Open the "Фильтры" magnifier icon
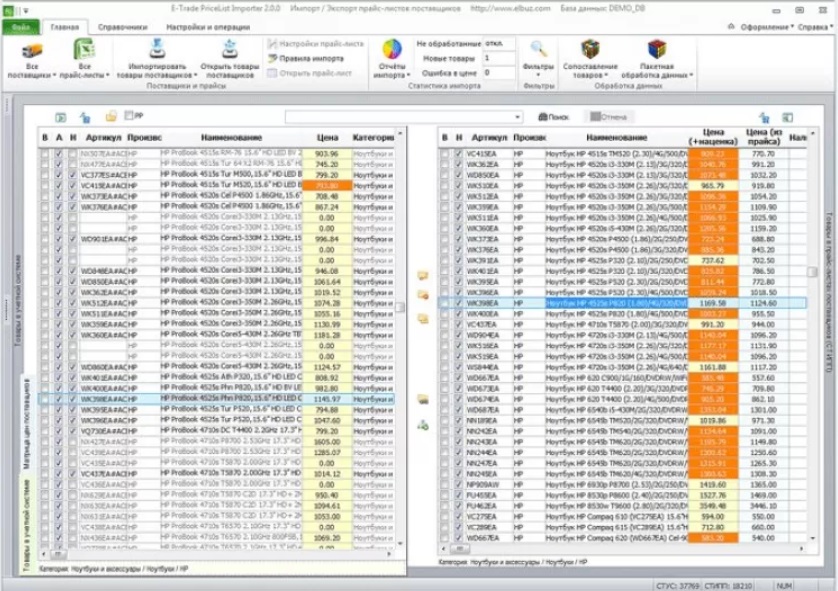838x591 pixels. 538,52
